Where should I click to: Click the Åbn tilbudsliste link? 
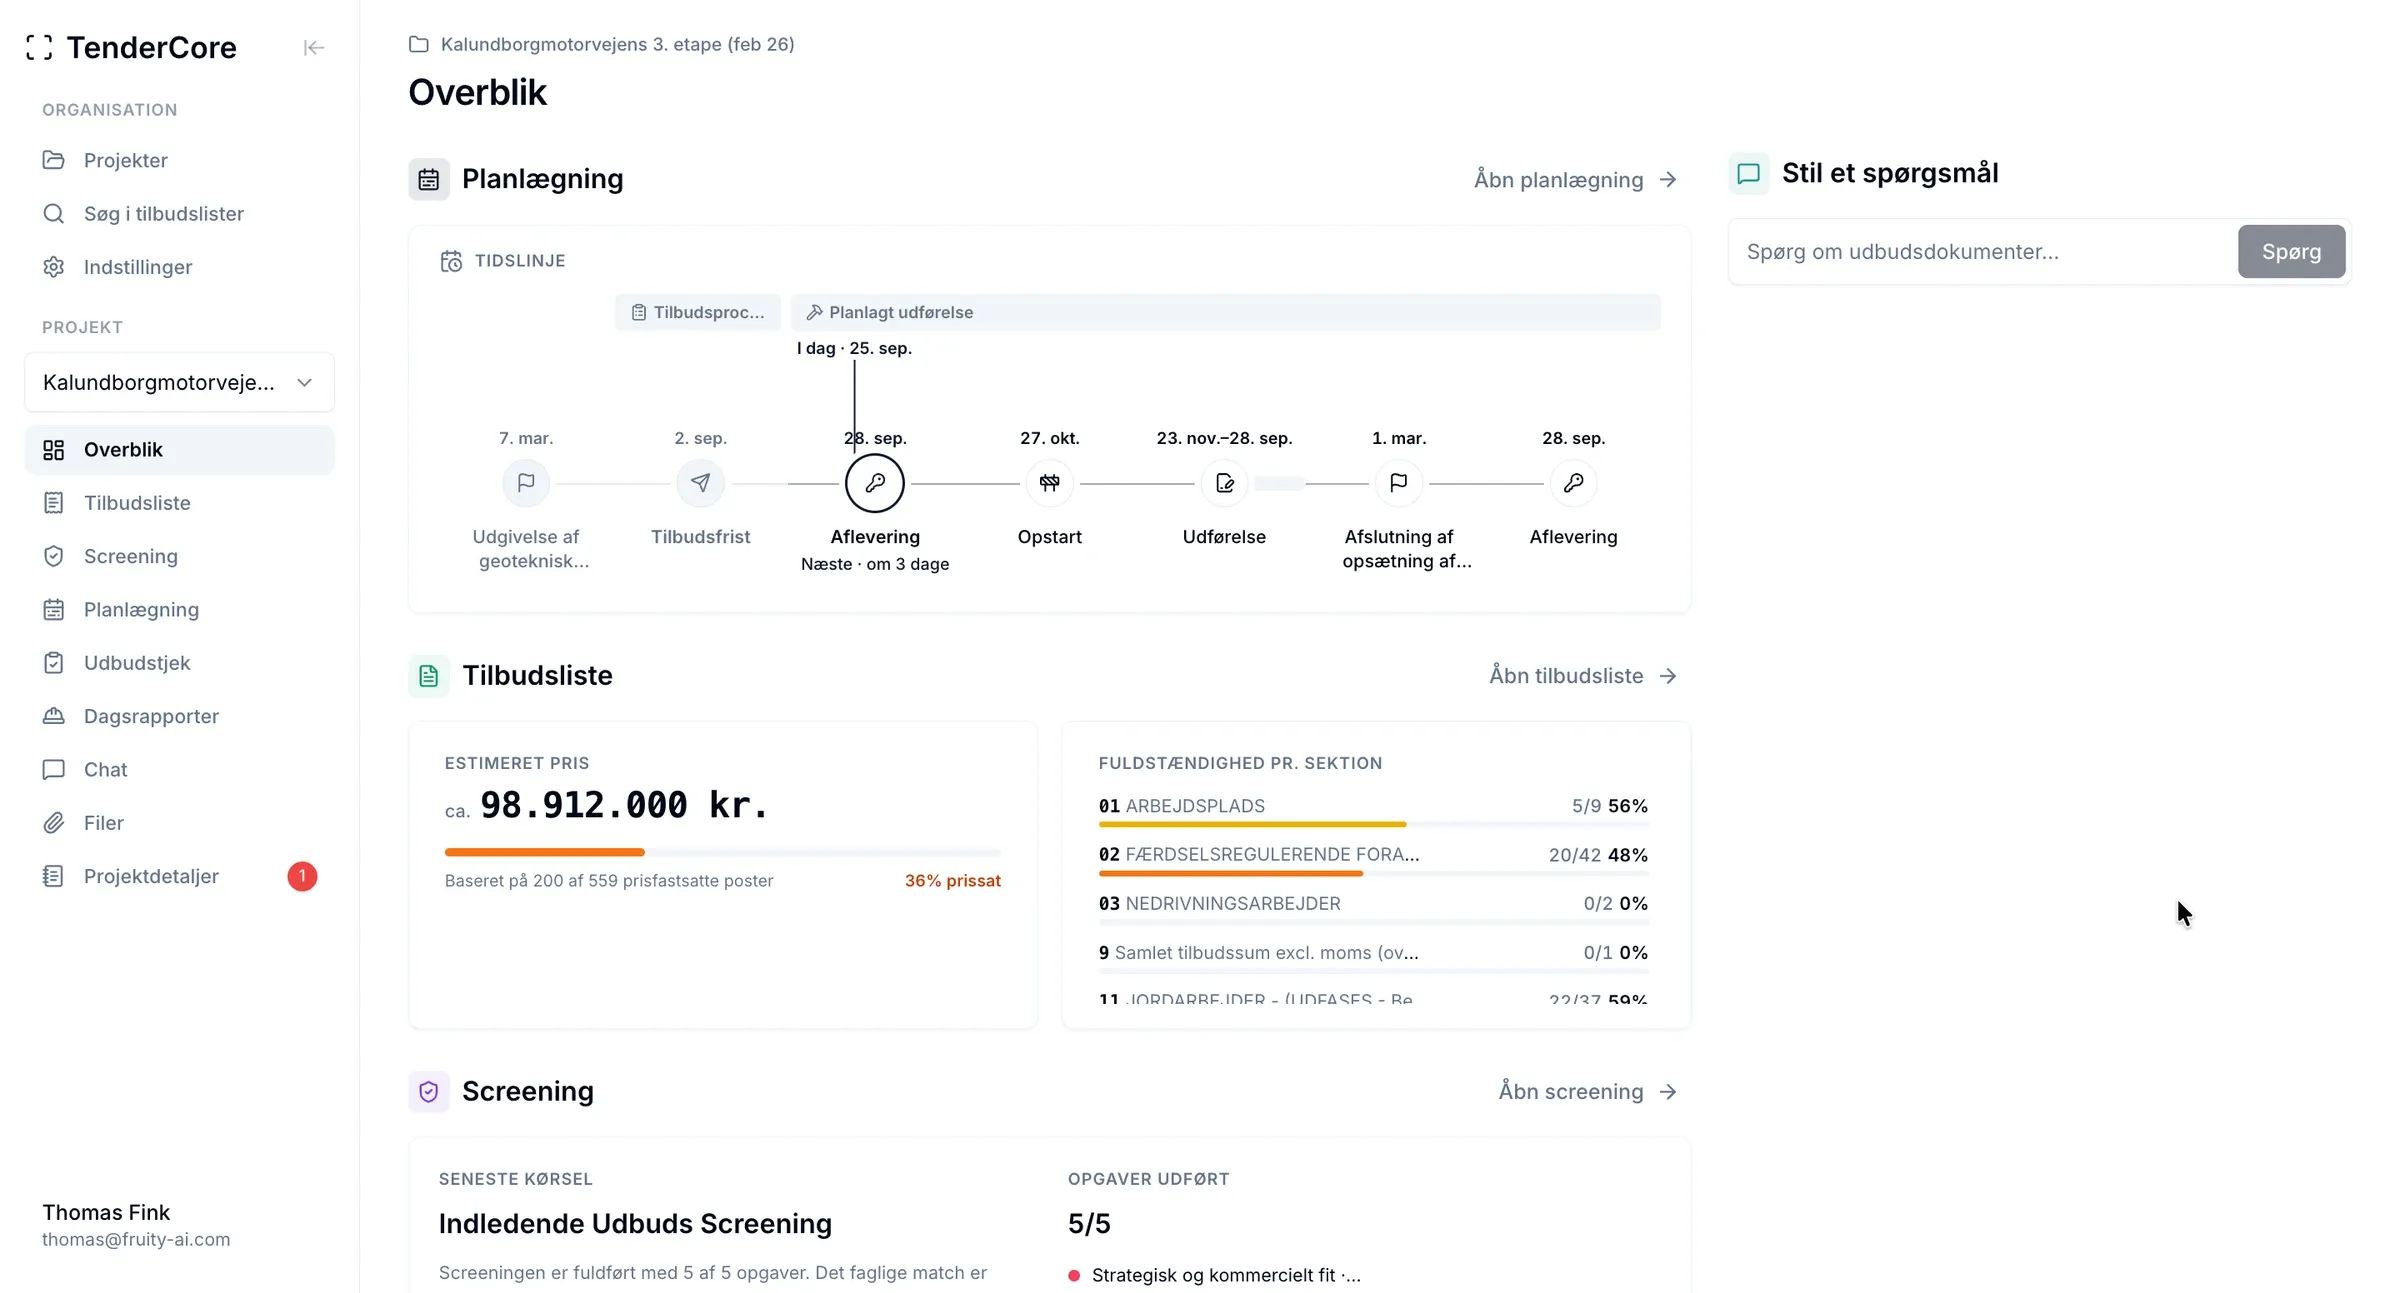coord(1584,676)
